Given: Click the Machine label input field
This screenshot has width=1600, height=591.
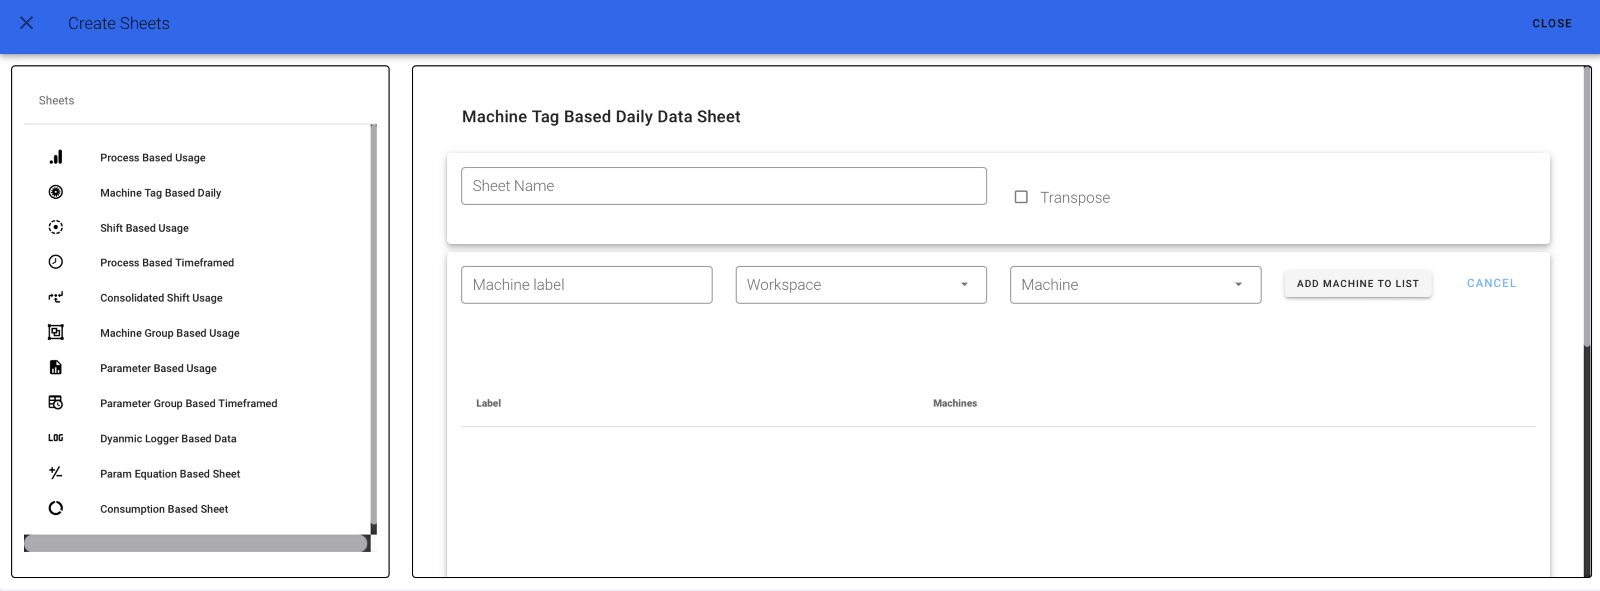Looking at the screenshot, I should pos(587,285).
